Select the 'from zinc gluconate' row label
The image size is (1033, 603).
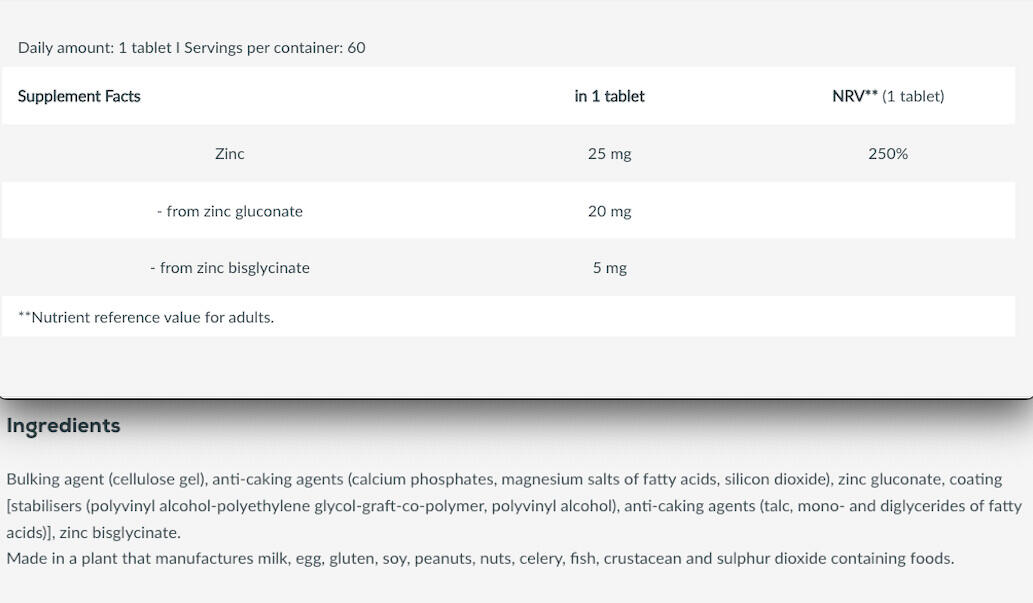tap(229, 211)
